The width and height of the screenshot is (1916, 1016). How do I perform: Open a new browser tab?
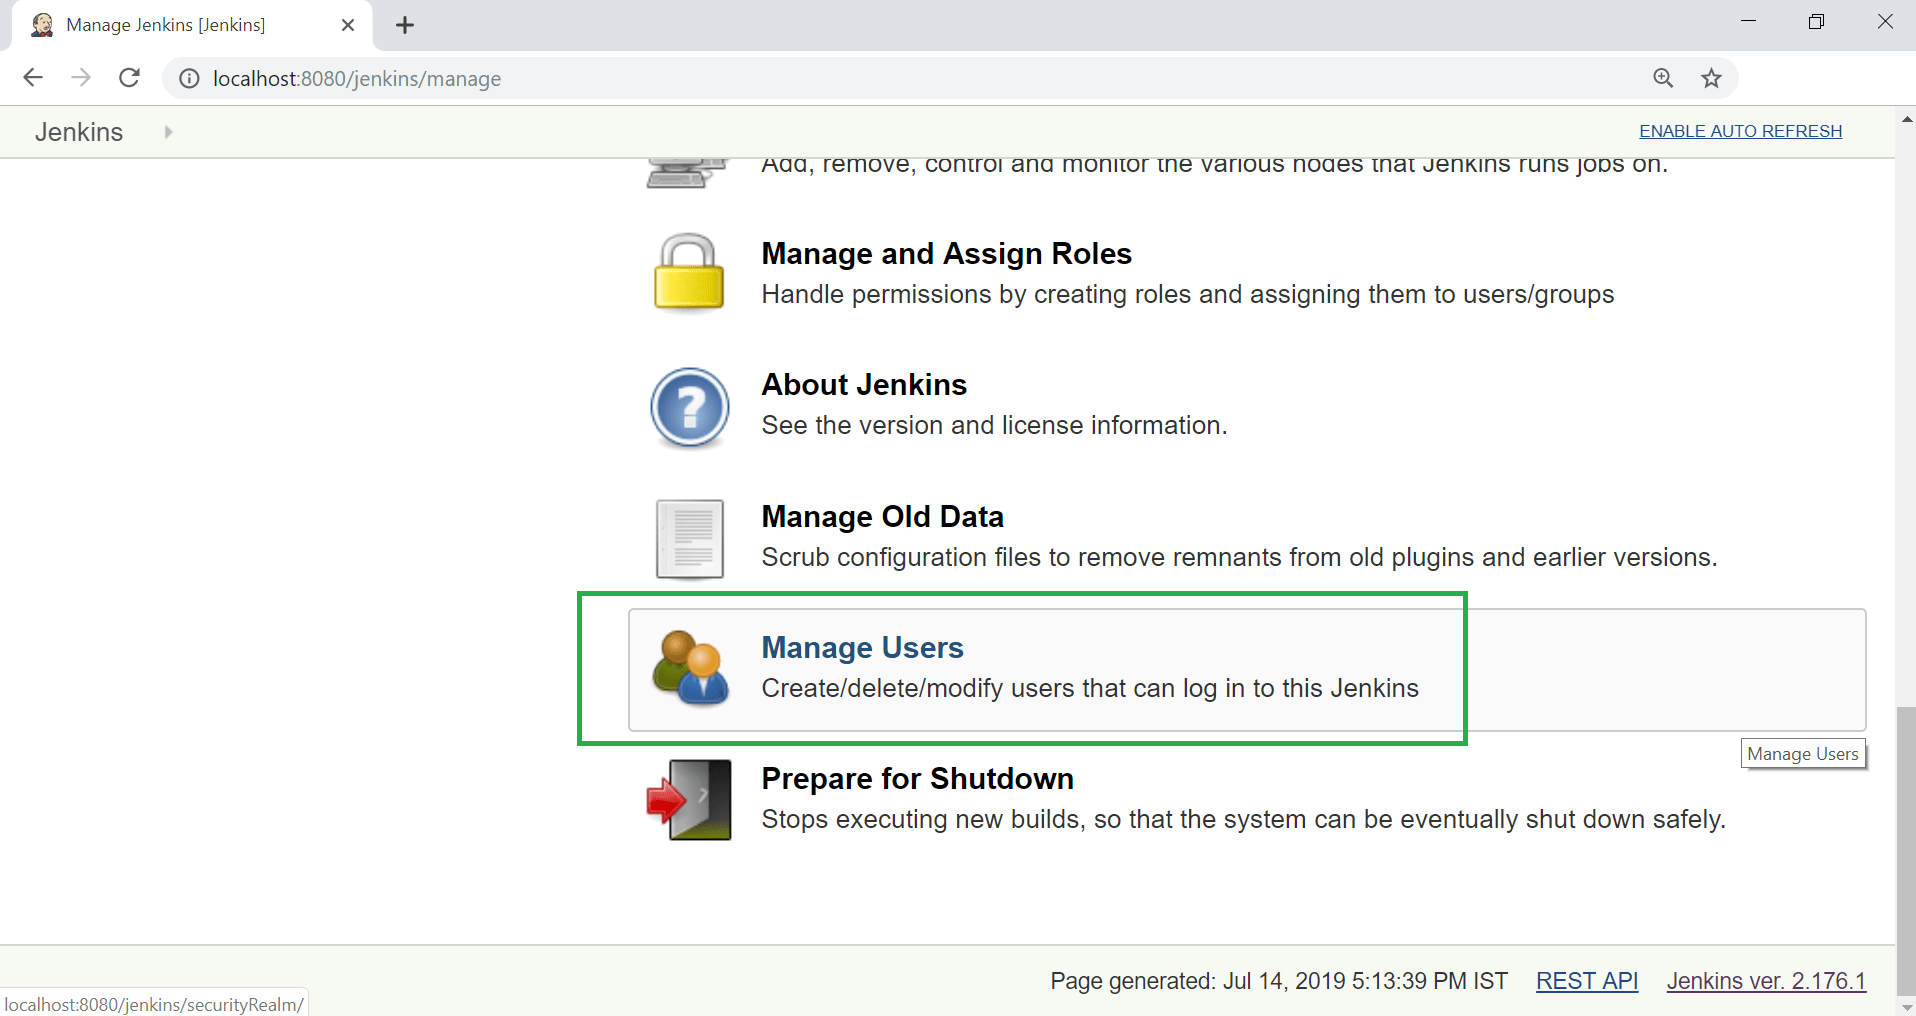click(x=405, y=25)
